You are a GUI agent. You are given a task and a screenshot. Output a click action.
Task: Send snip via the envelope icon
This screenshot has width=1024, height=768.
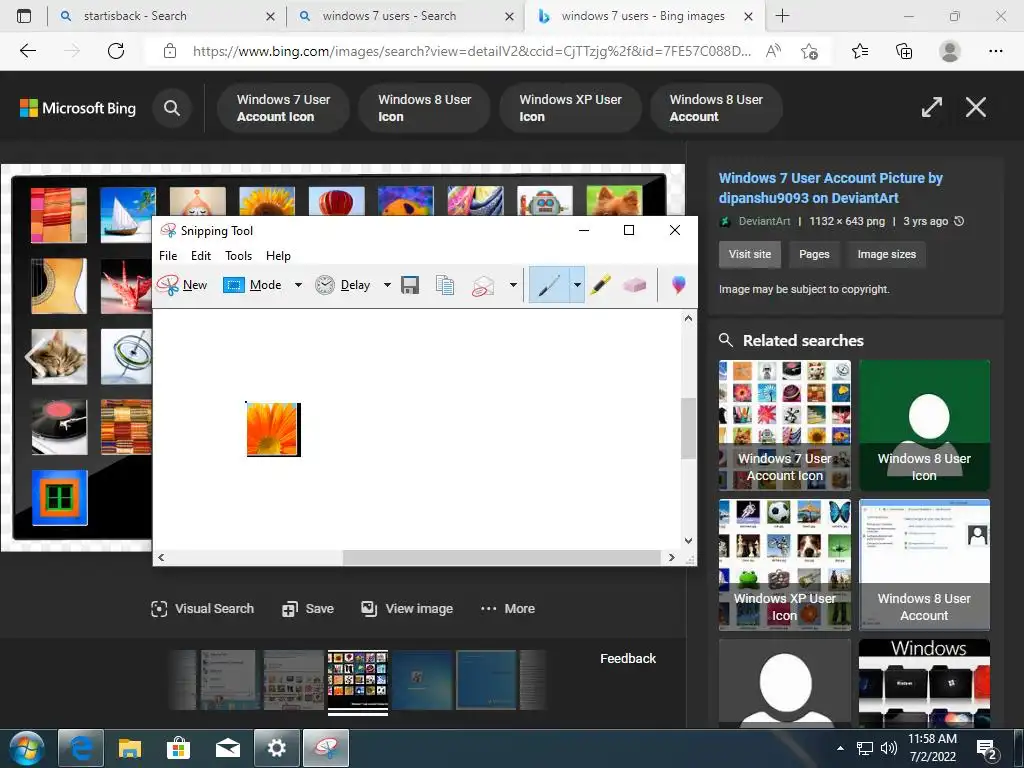point(483,285)
